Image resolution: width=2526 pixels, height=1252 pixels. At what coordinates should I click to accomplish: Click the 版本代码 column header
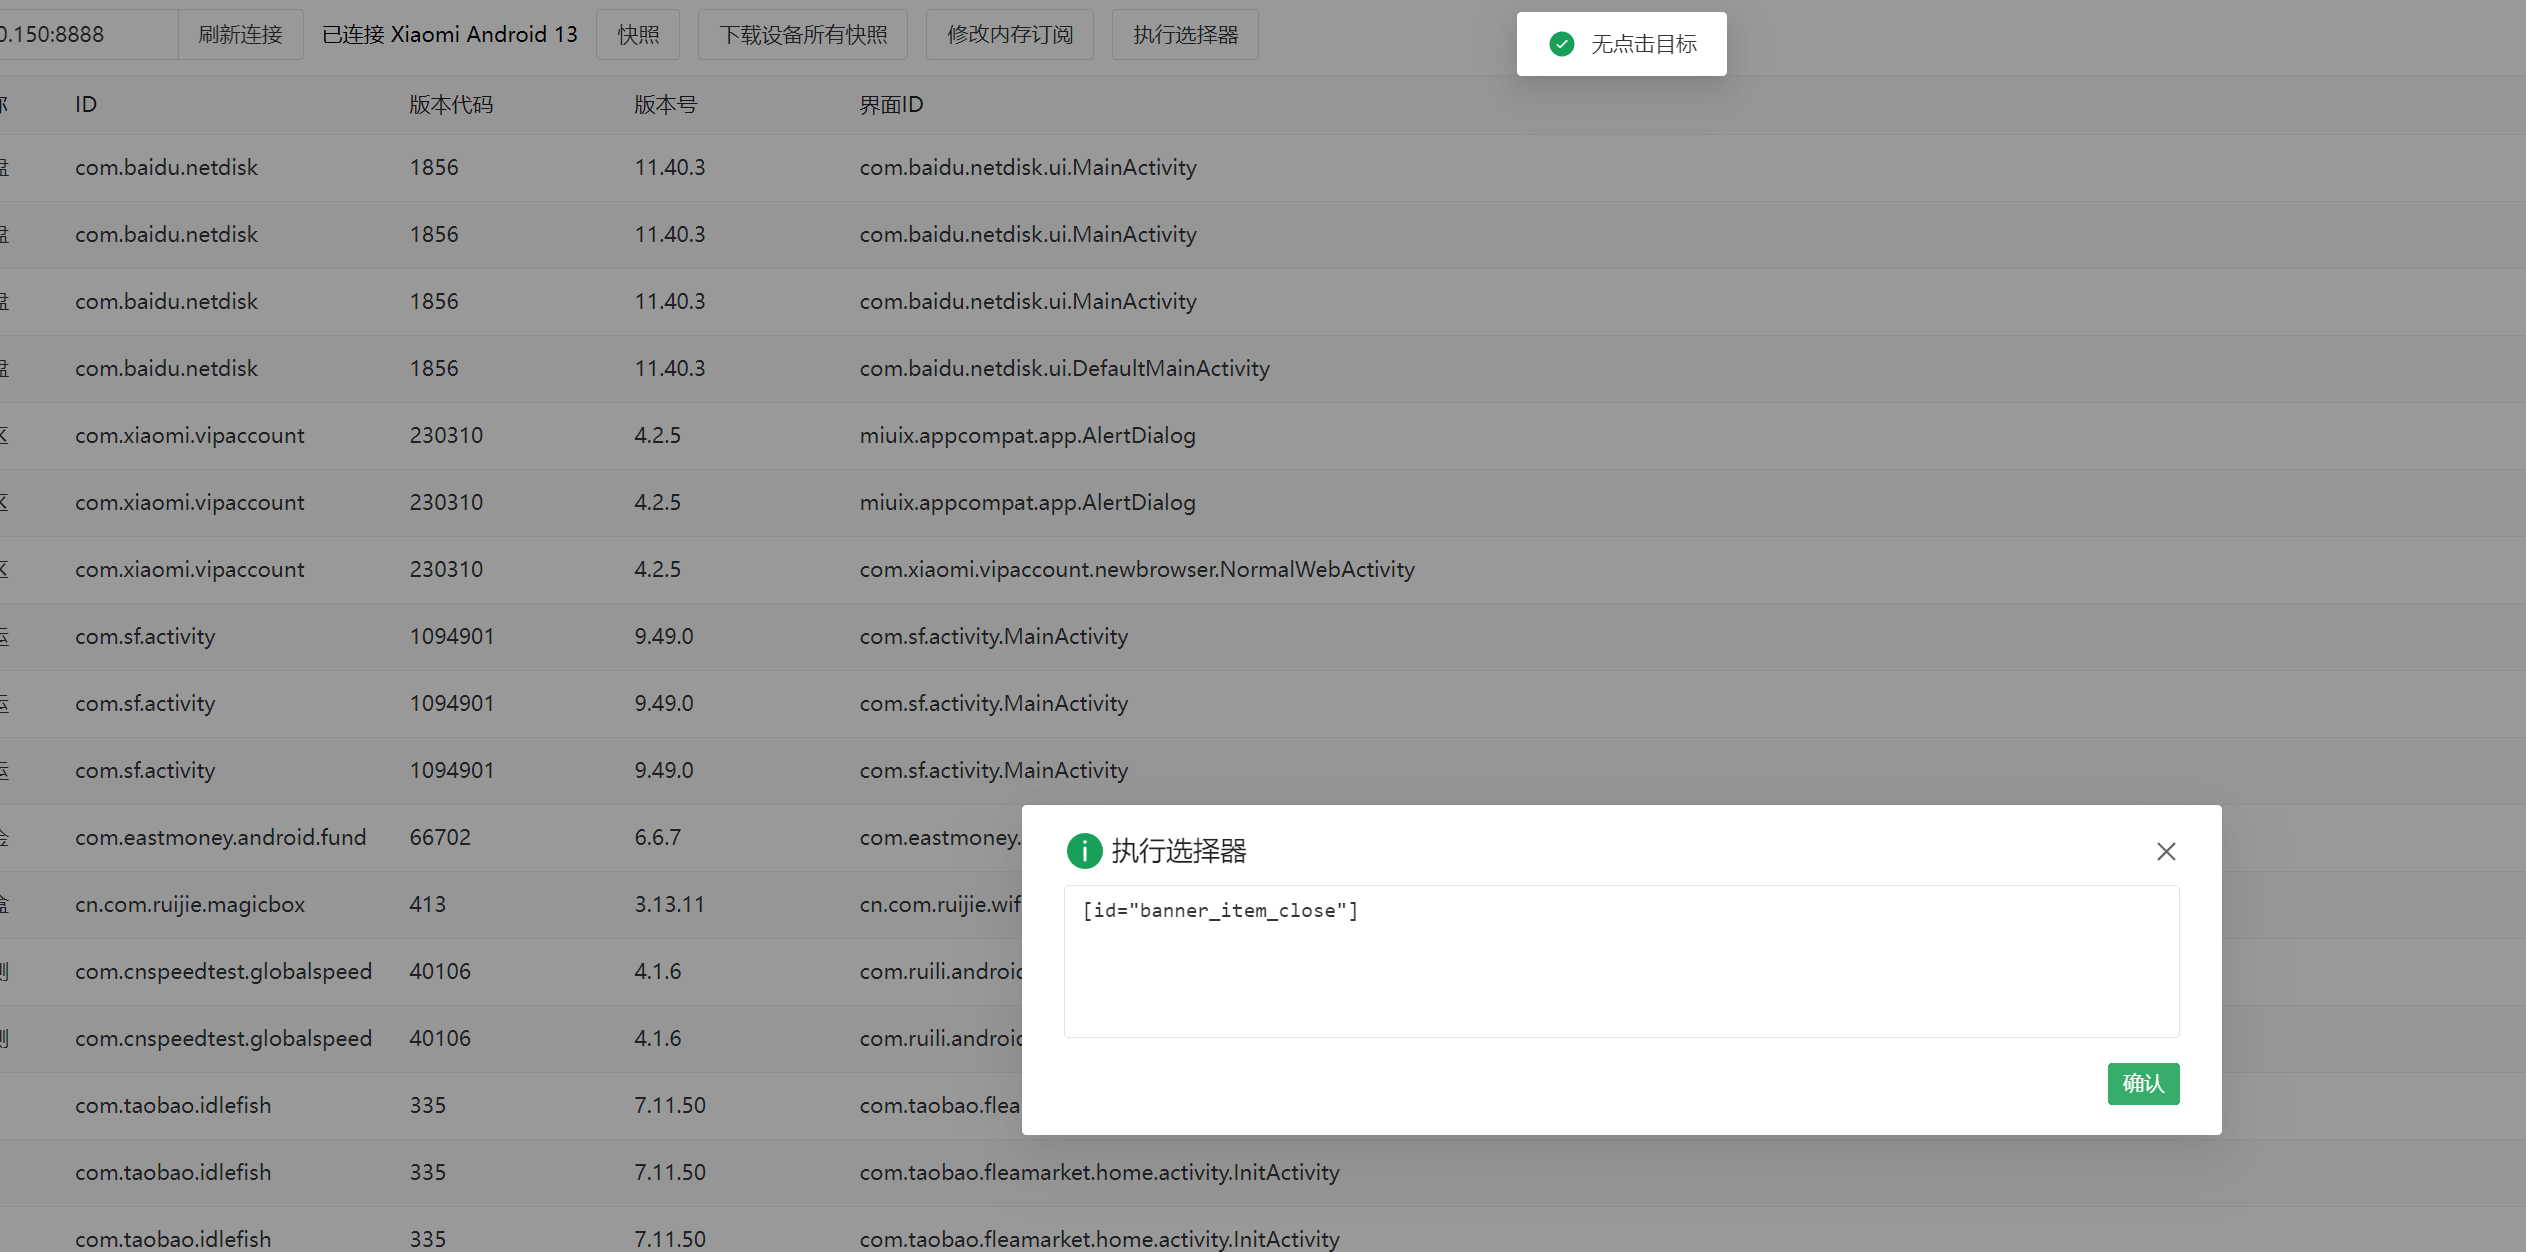click(450, 103)
